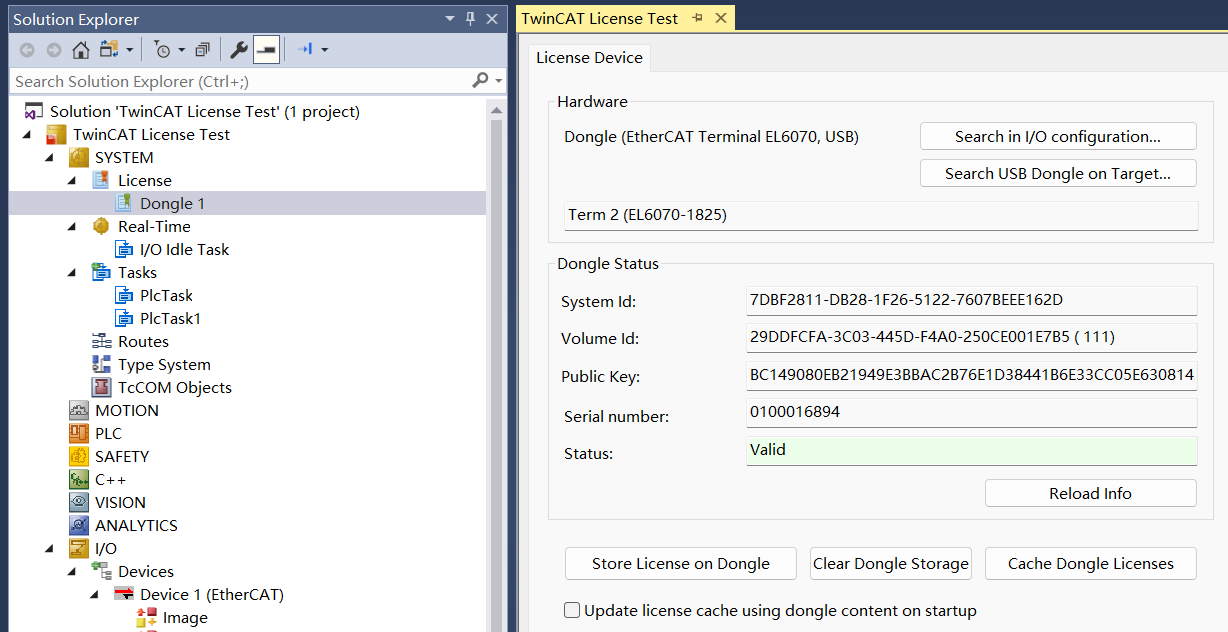Click the Routes icon

[x=101, y=341]
